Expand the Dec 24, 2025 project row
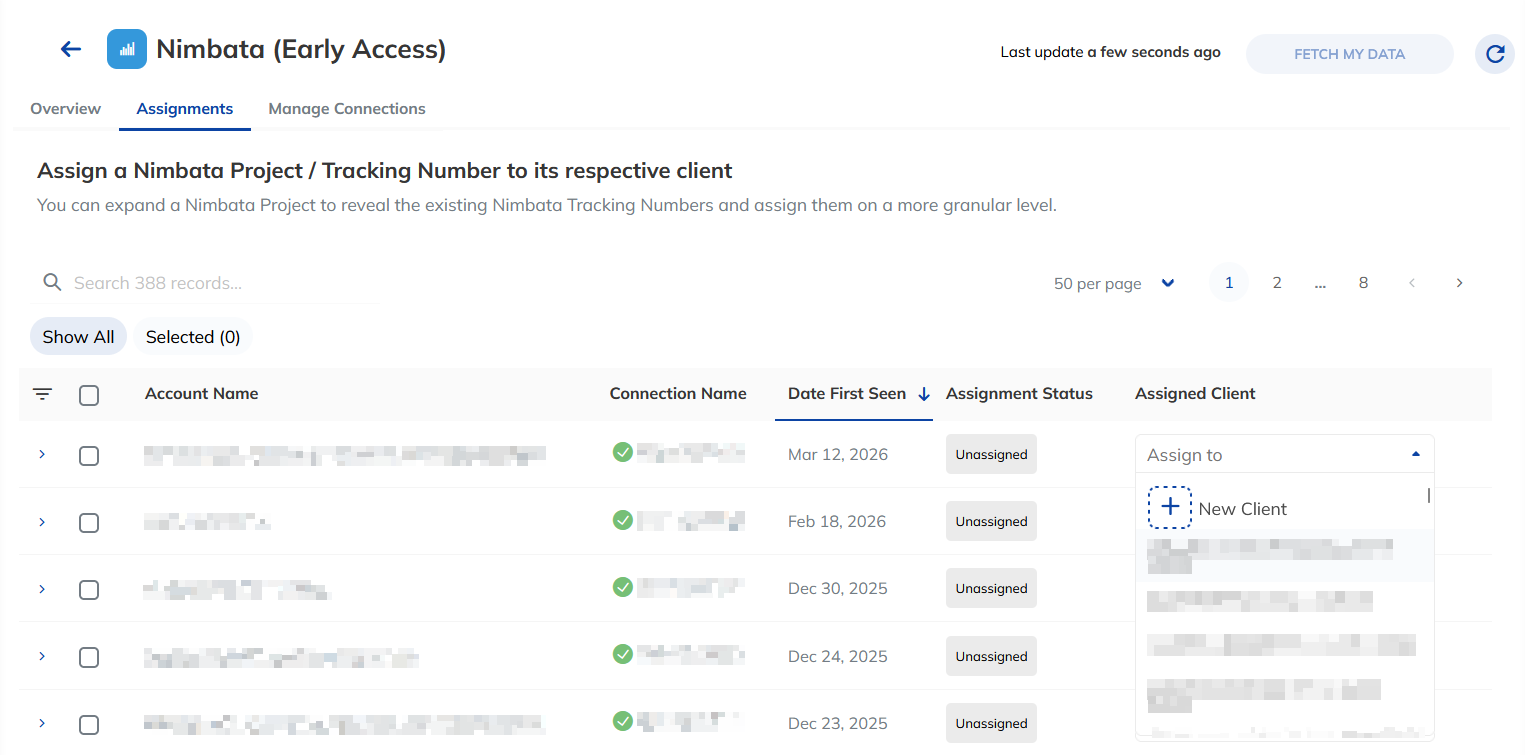The height and width of the screenshot is (755, 1525). click(42, 656)
